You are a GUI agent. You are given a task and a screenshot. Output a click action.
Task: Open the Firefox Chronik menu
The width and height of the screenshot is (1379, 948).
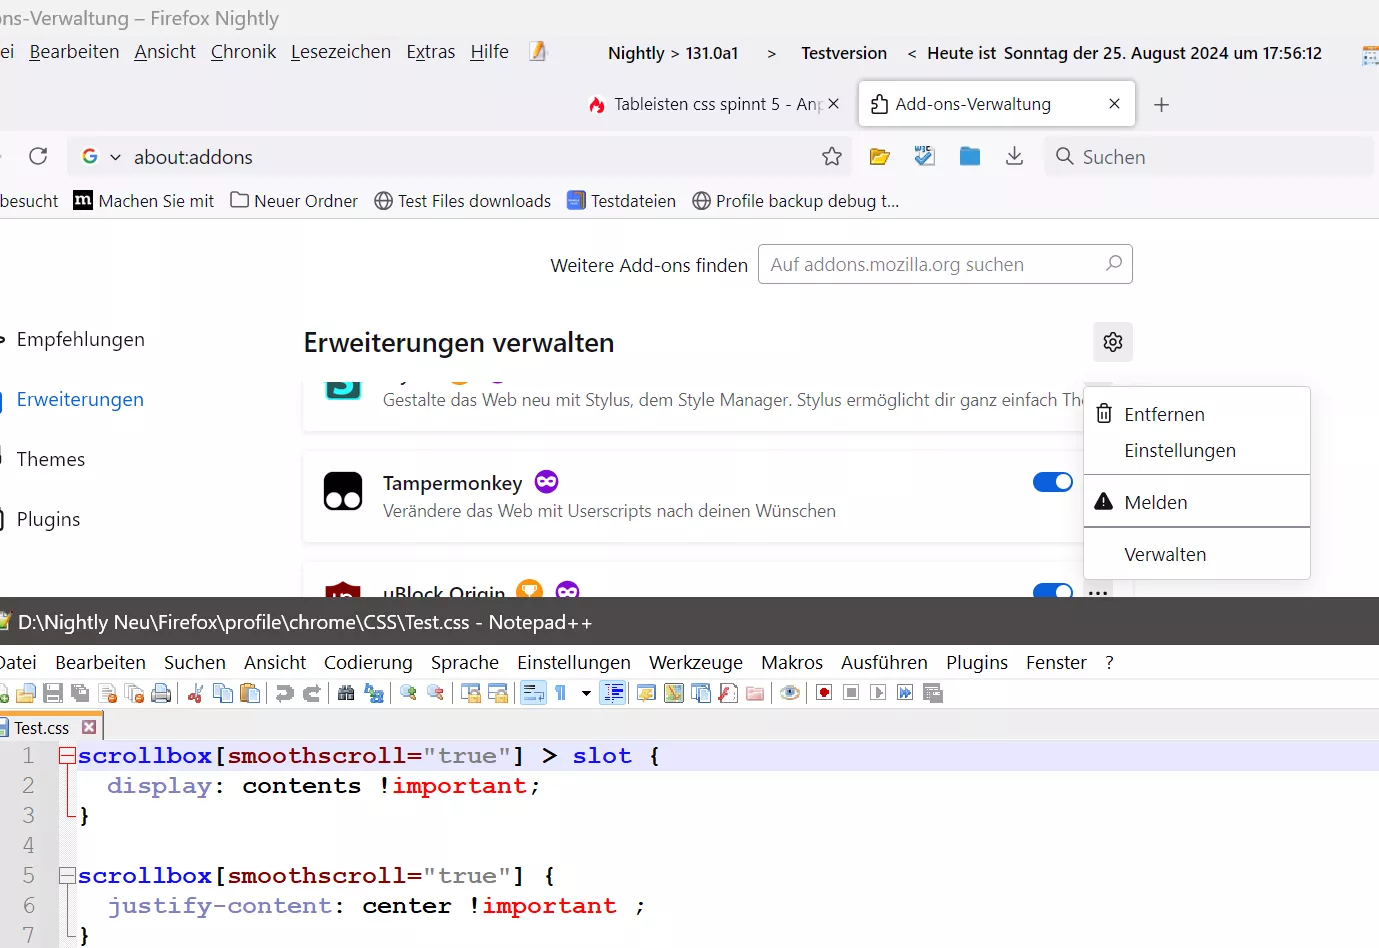tap(243, 51)
